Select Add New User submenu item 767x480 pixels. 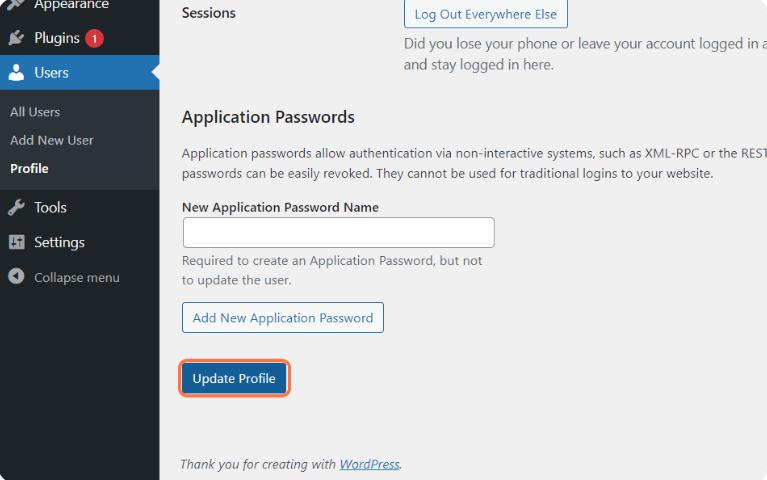click(x=51, y=140)
